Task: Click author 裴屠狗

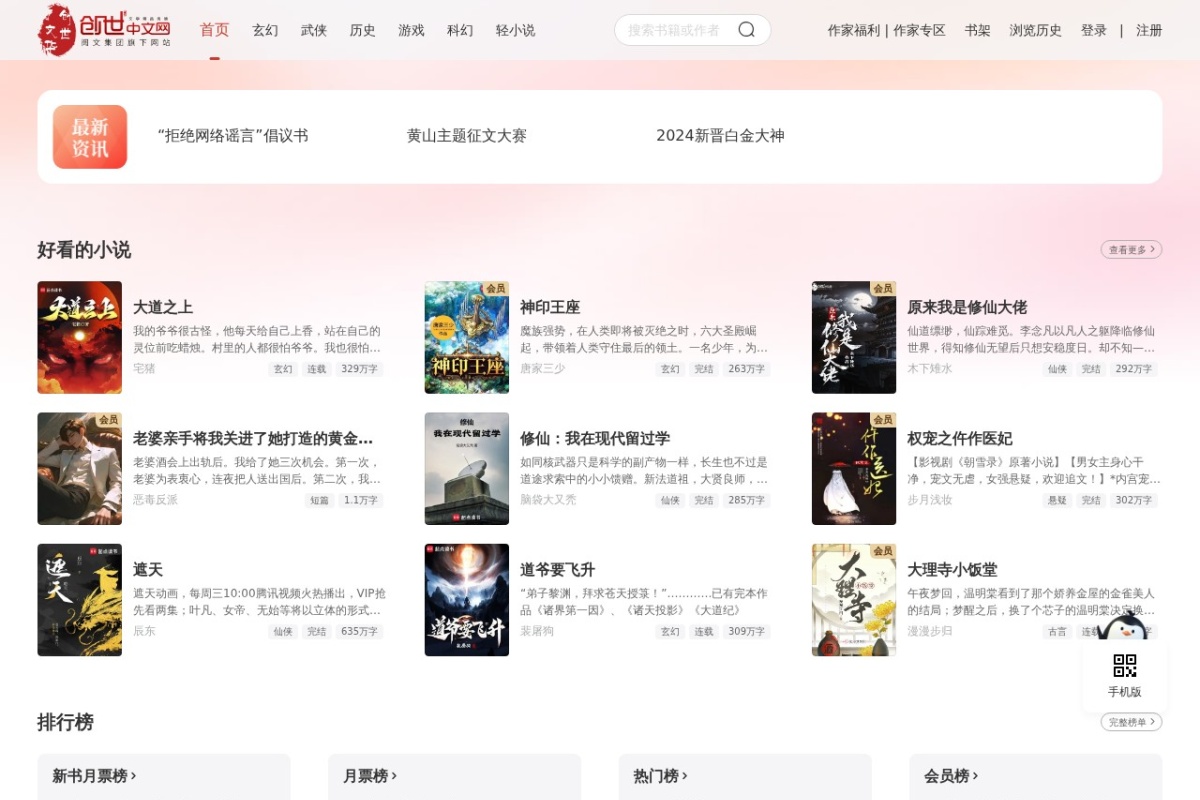Action: 537,631
